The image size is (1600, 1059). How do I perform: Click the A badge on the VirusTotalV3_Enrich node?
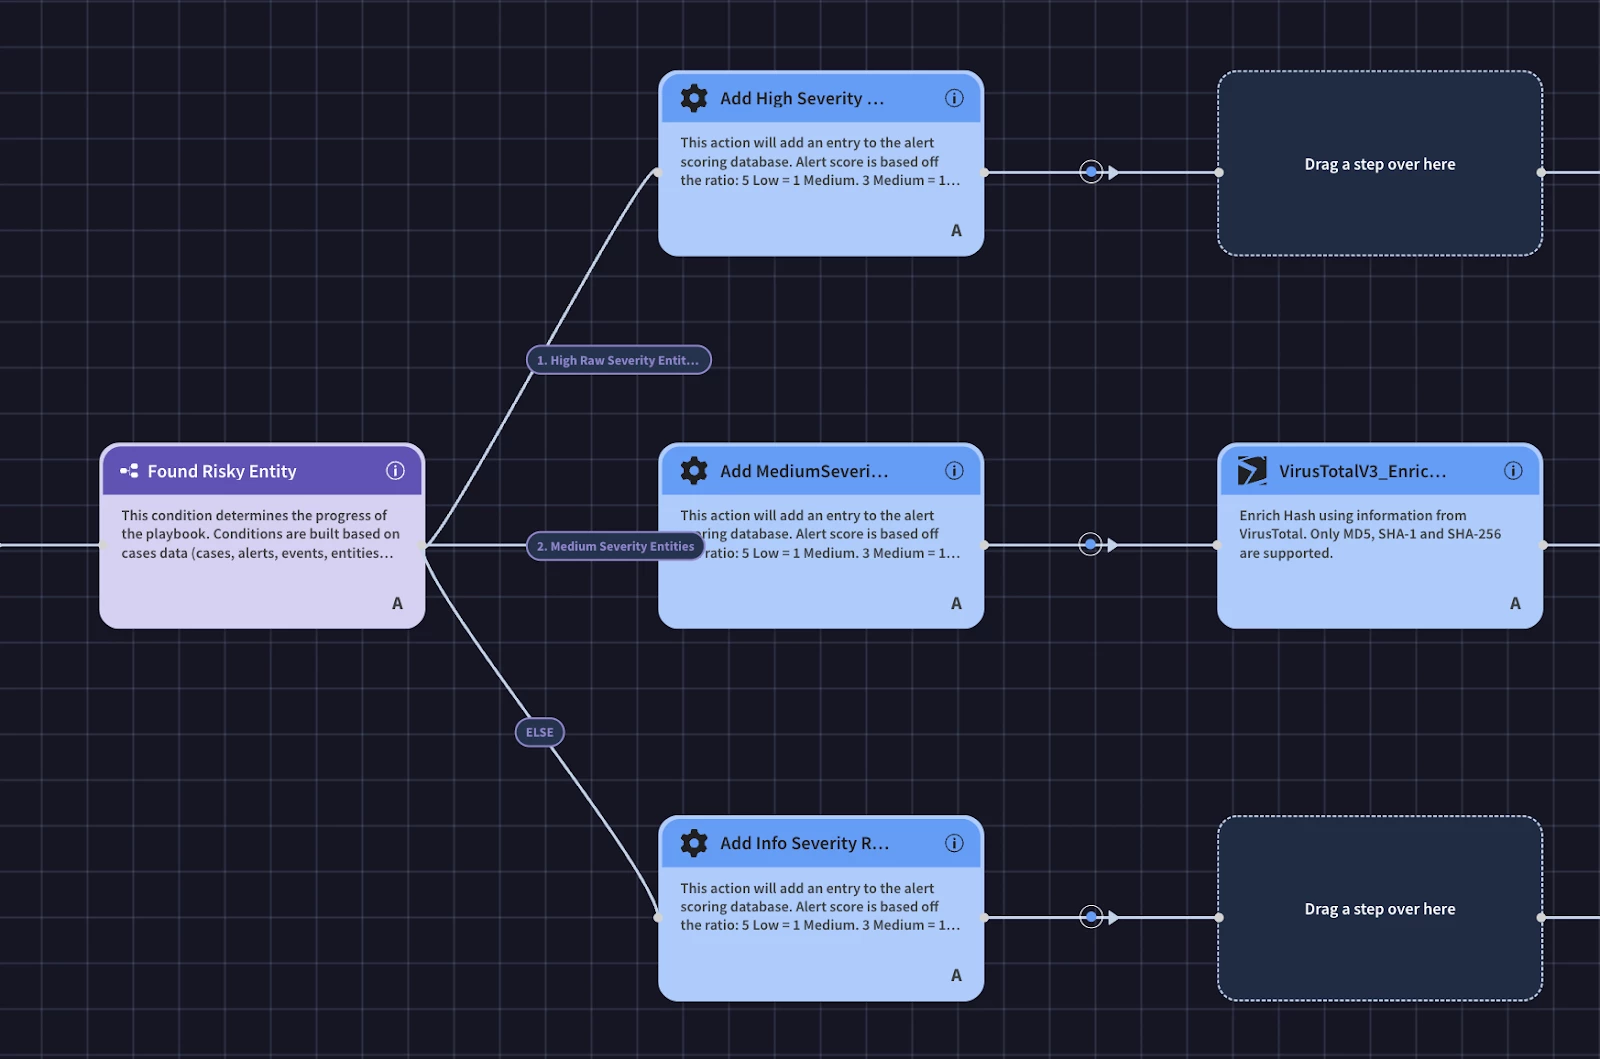[x=1515, y=603]
